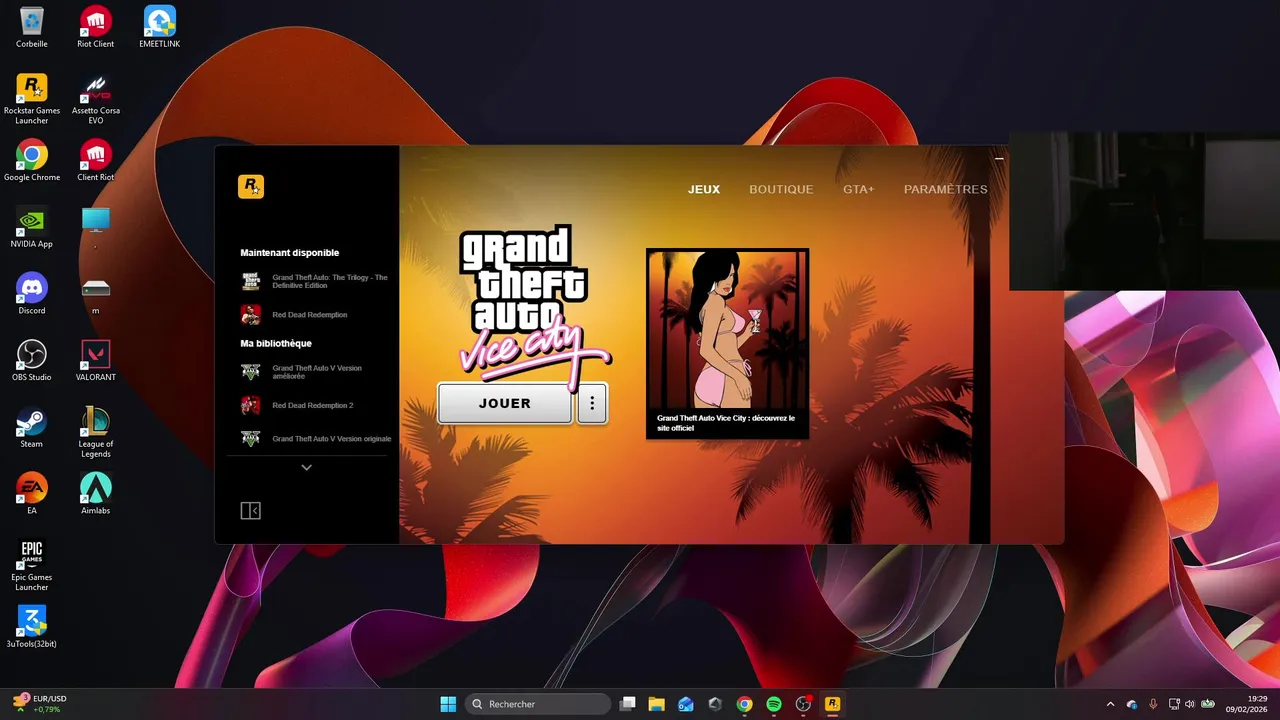Open the BOUTIQUE tab
This screenshot has width=1280, height=720.
(781, 189)
